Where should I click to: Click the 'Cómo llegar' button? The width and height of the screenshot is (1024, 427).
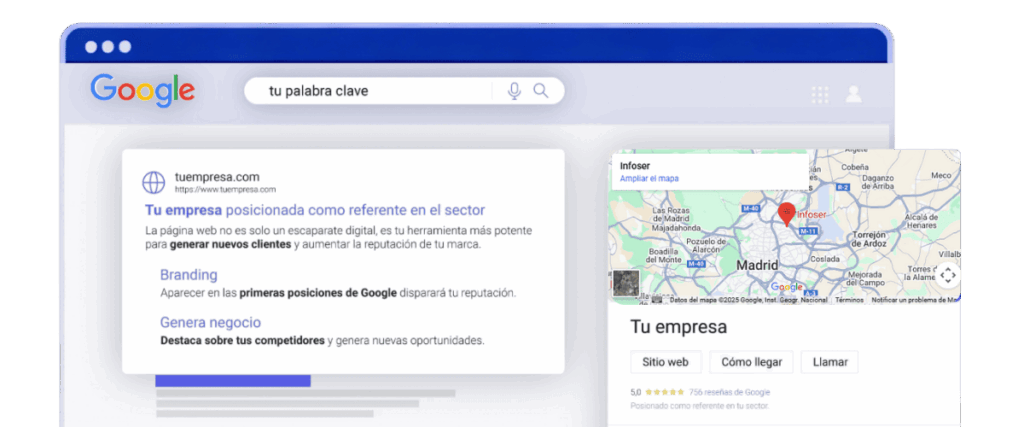[x=751, y=362]
